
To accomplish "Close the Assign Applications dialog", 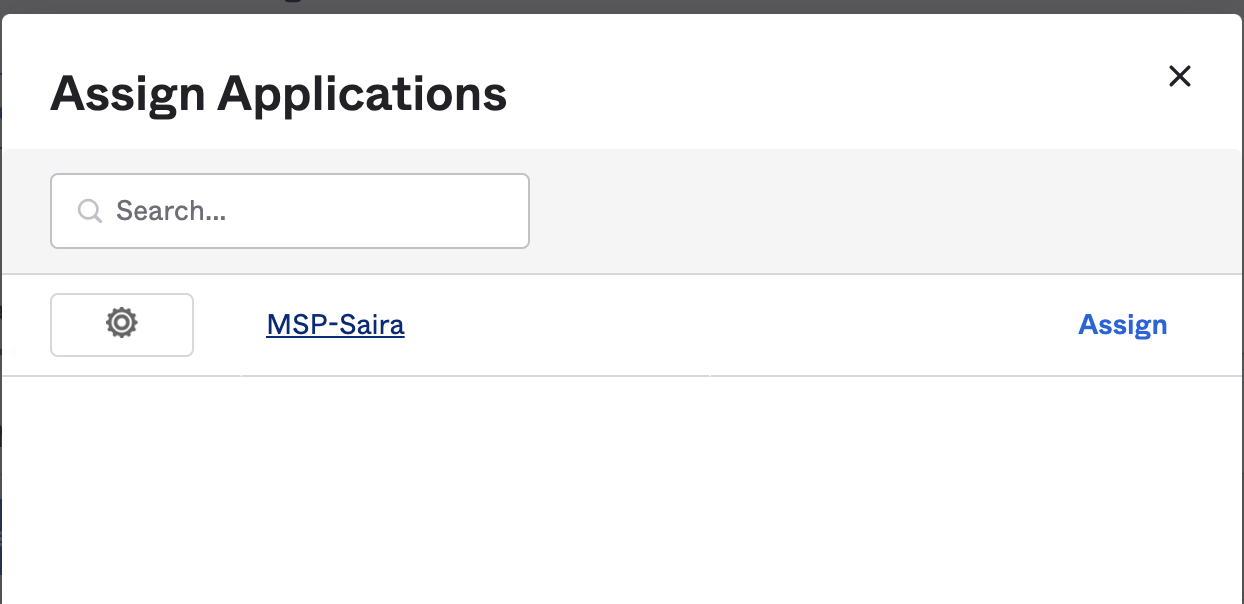I will tap(1180, 76).
